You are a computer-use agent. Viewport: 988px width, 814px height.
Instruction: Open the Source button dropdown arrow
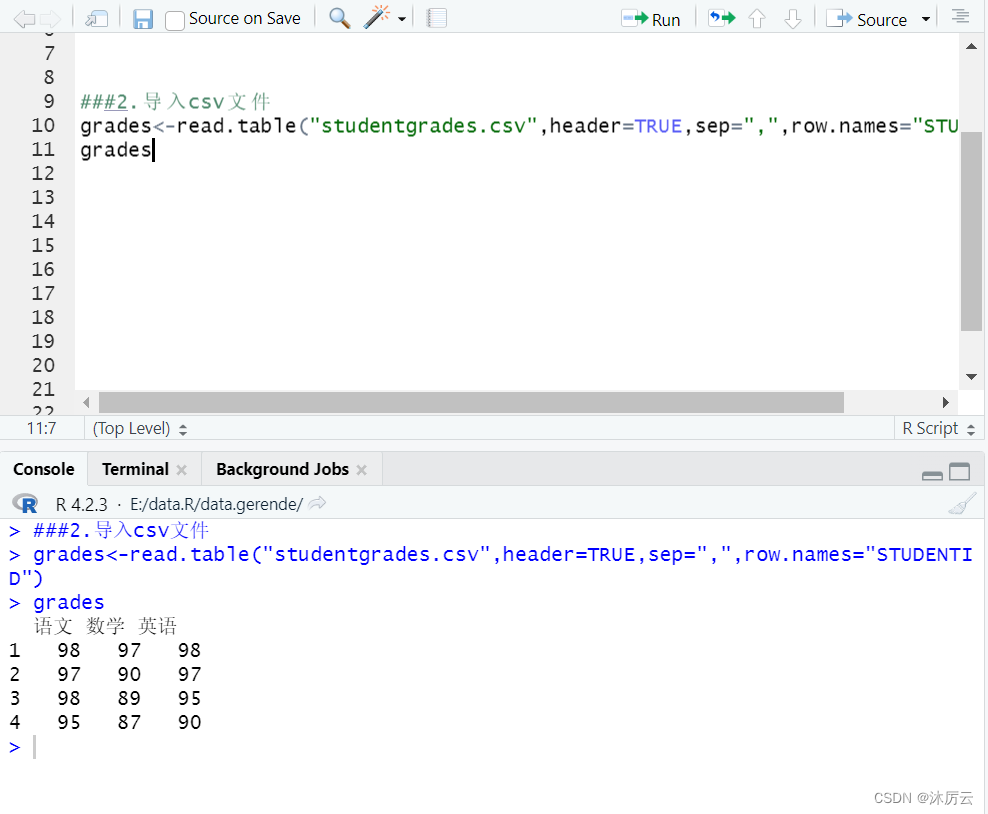[925, 18]
